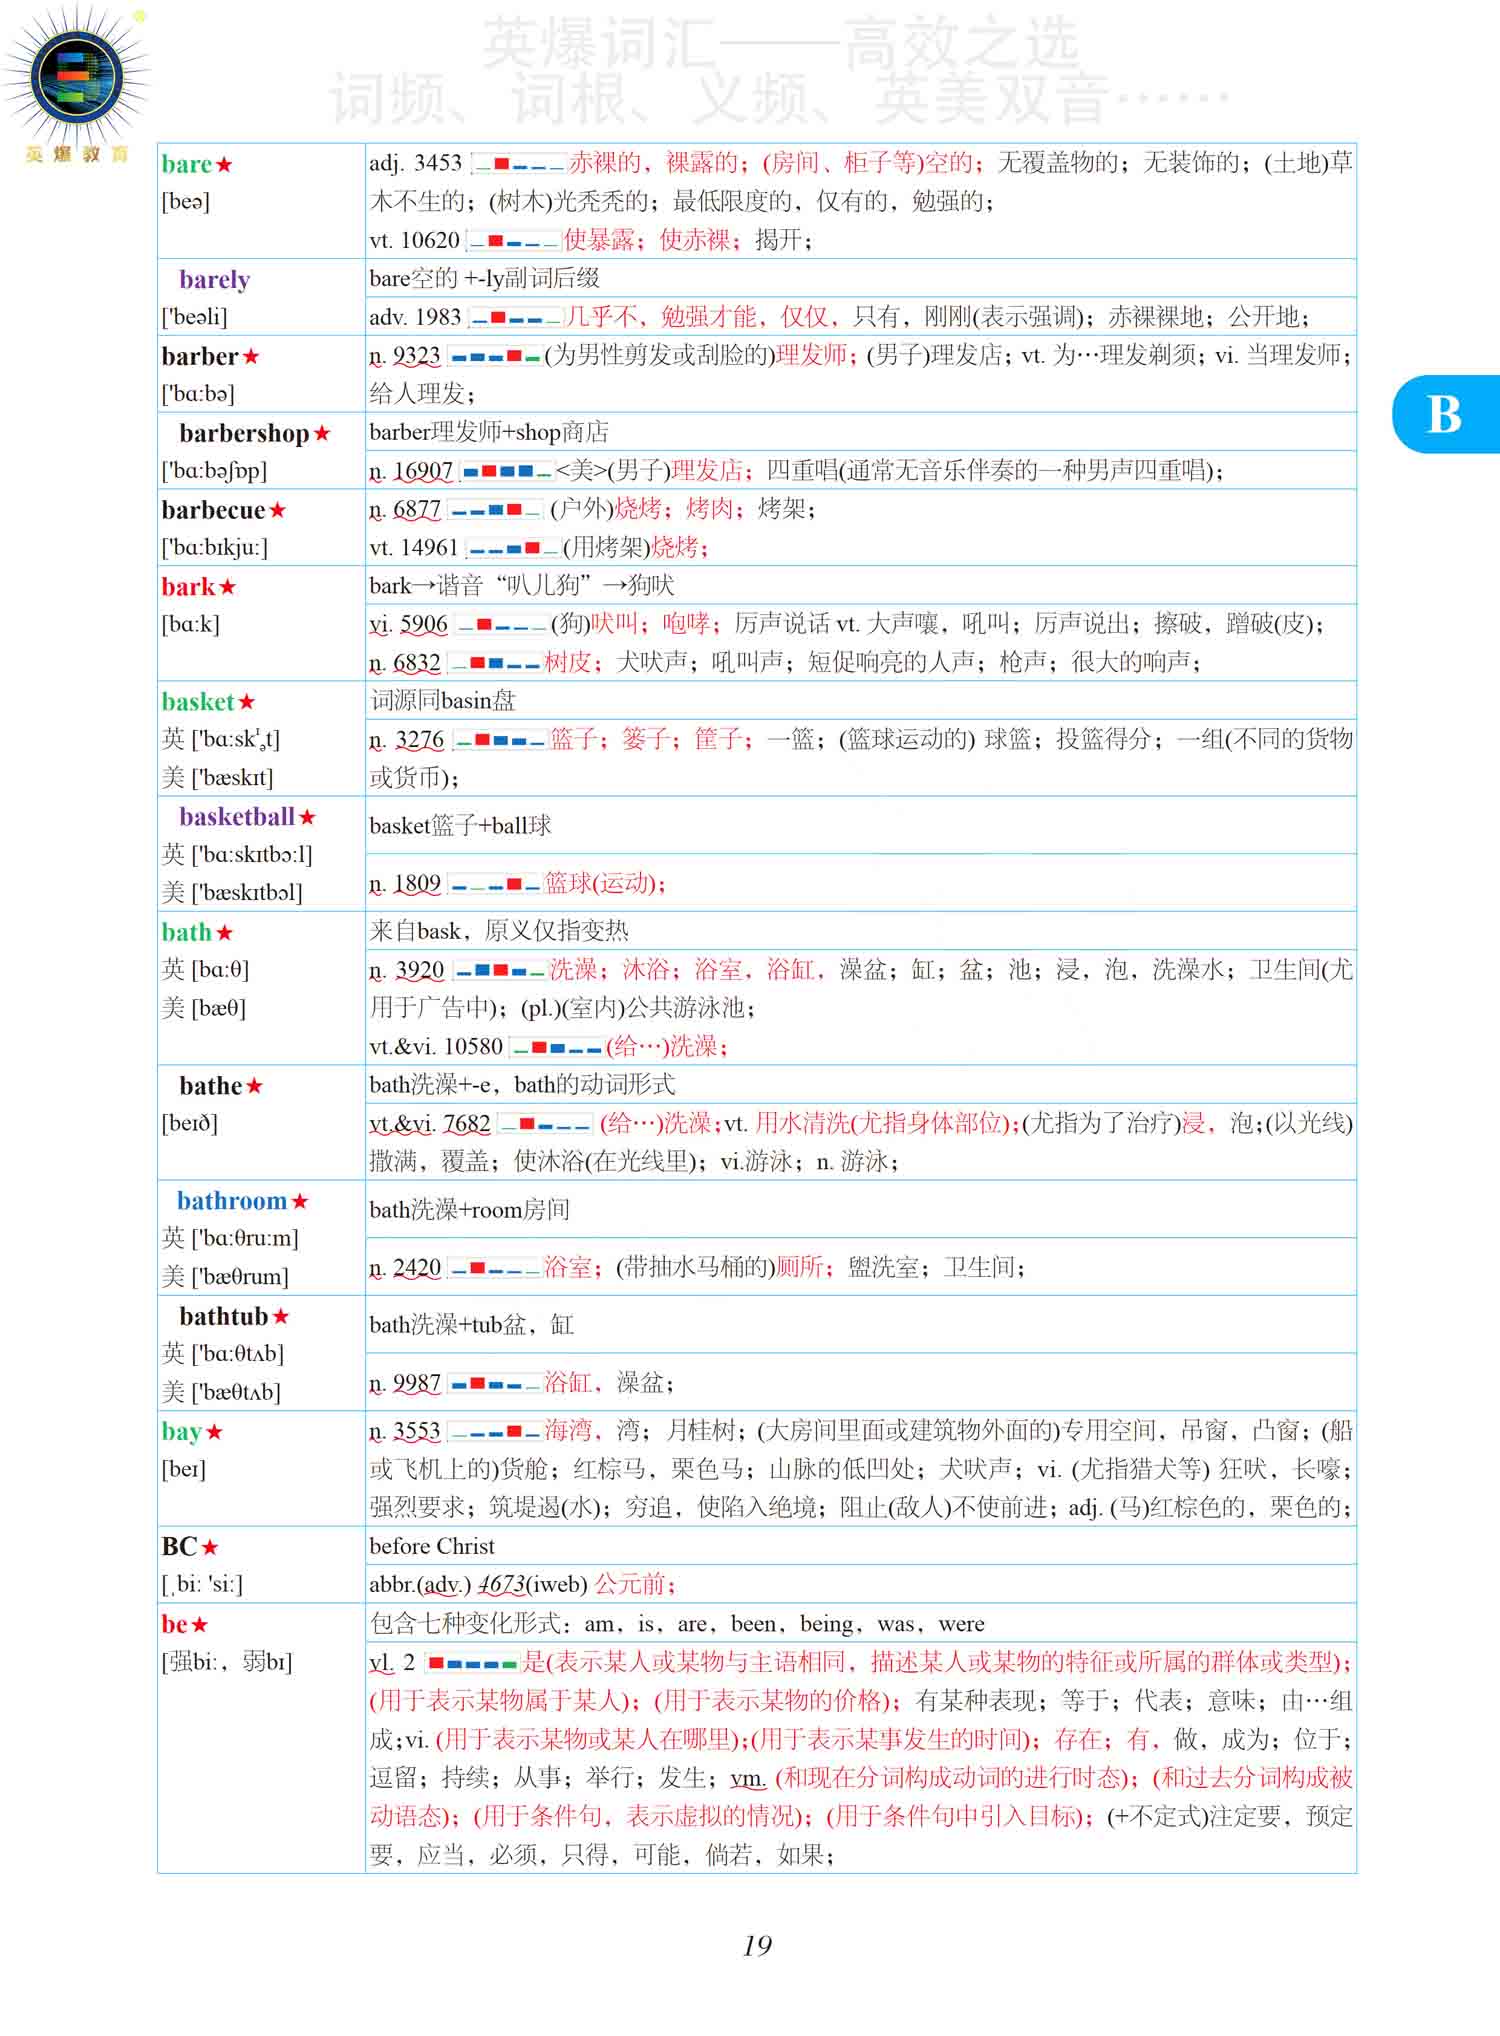Click the red star beside barbershop
Viewport: 1500px width, 2036px height.
point(321,434)
